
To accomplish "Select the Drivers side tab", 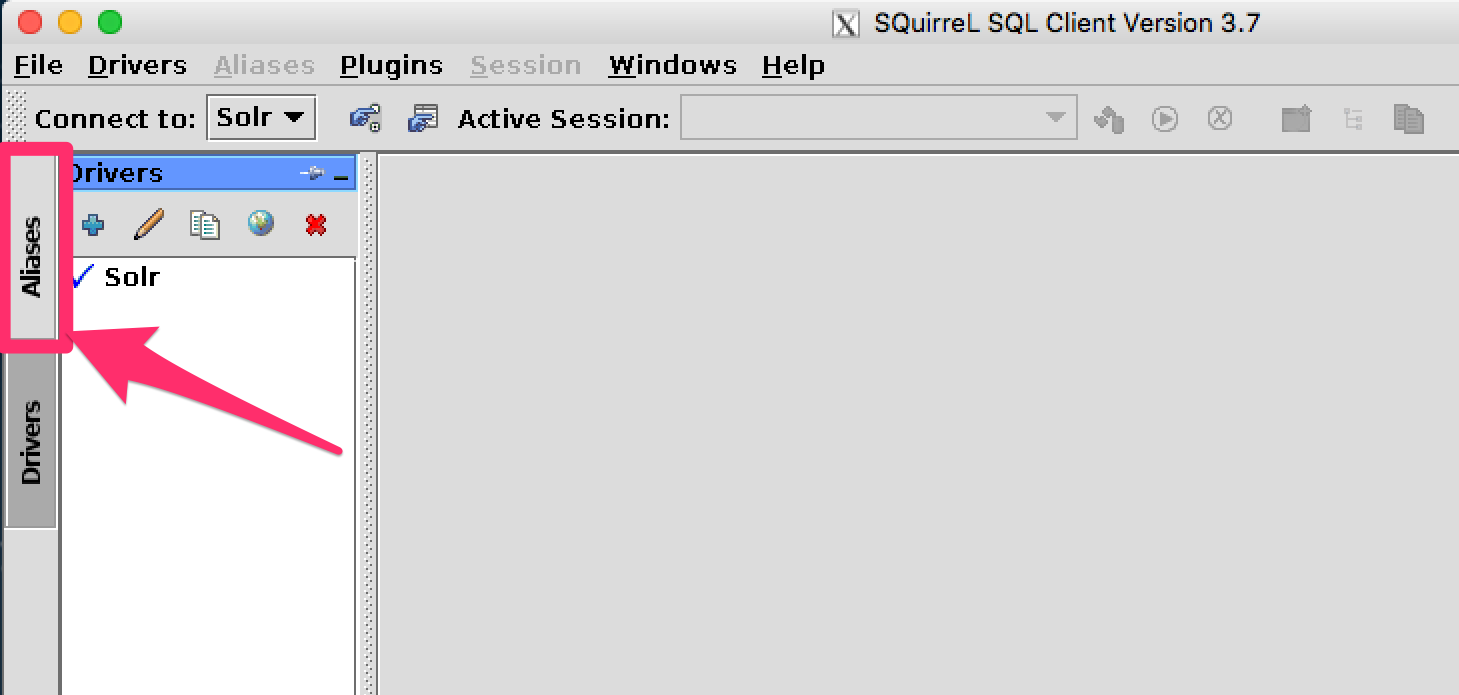I will (32, 441).
